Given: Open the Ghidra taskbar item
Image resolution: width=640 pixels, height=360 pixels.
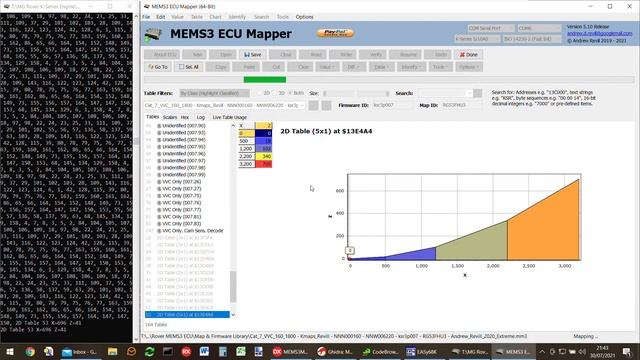Looking at the screenshot, I should click(335, 351).
